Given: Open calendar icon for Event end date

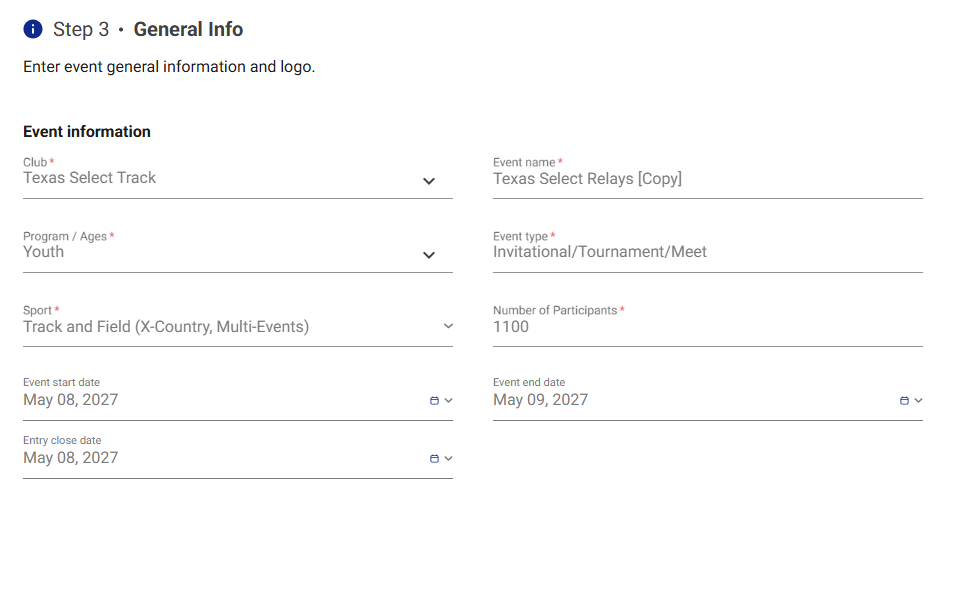Looking at the screenshot, I should pyautogui.click(x=904, y=400).
